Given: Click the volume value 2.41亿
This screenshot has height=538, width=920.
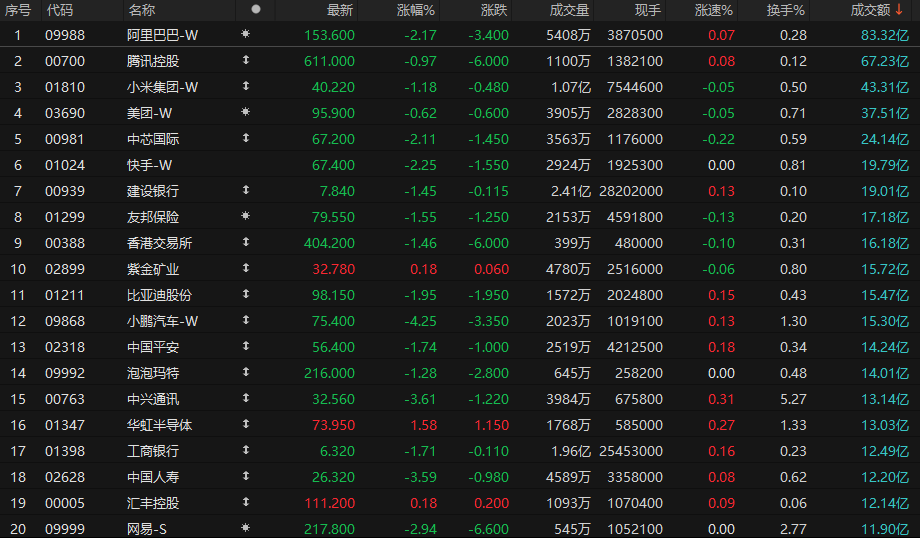Looking at the screenshot, I should point(571,191).
